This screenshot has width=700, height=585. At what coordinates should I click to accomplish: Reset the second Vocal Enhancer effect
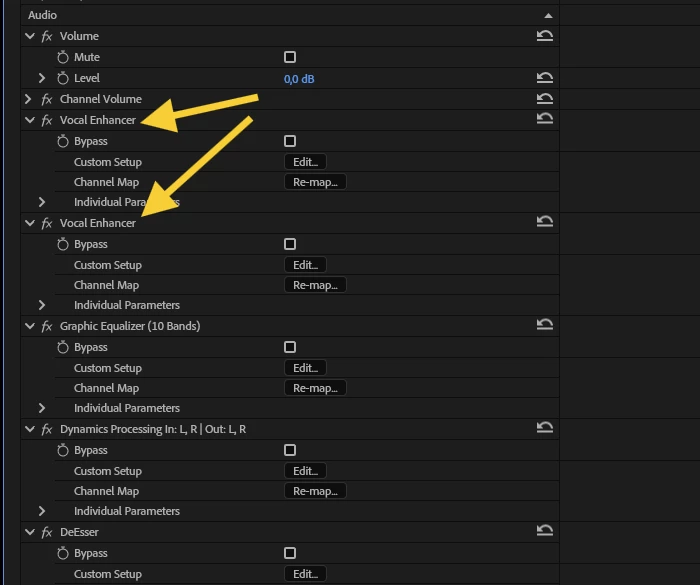[x=545, y=221]
